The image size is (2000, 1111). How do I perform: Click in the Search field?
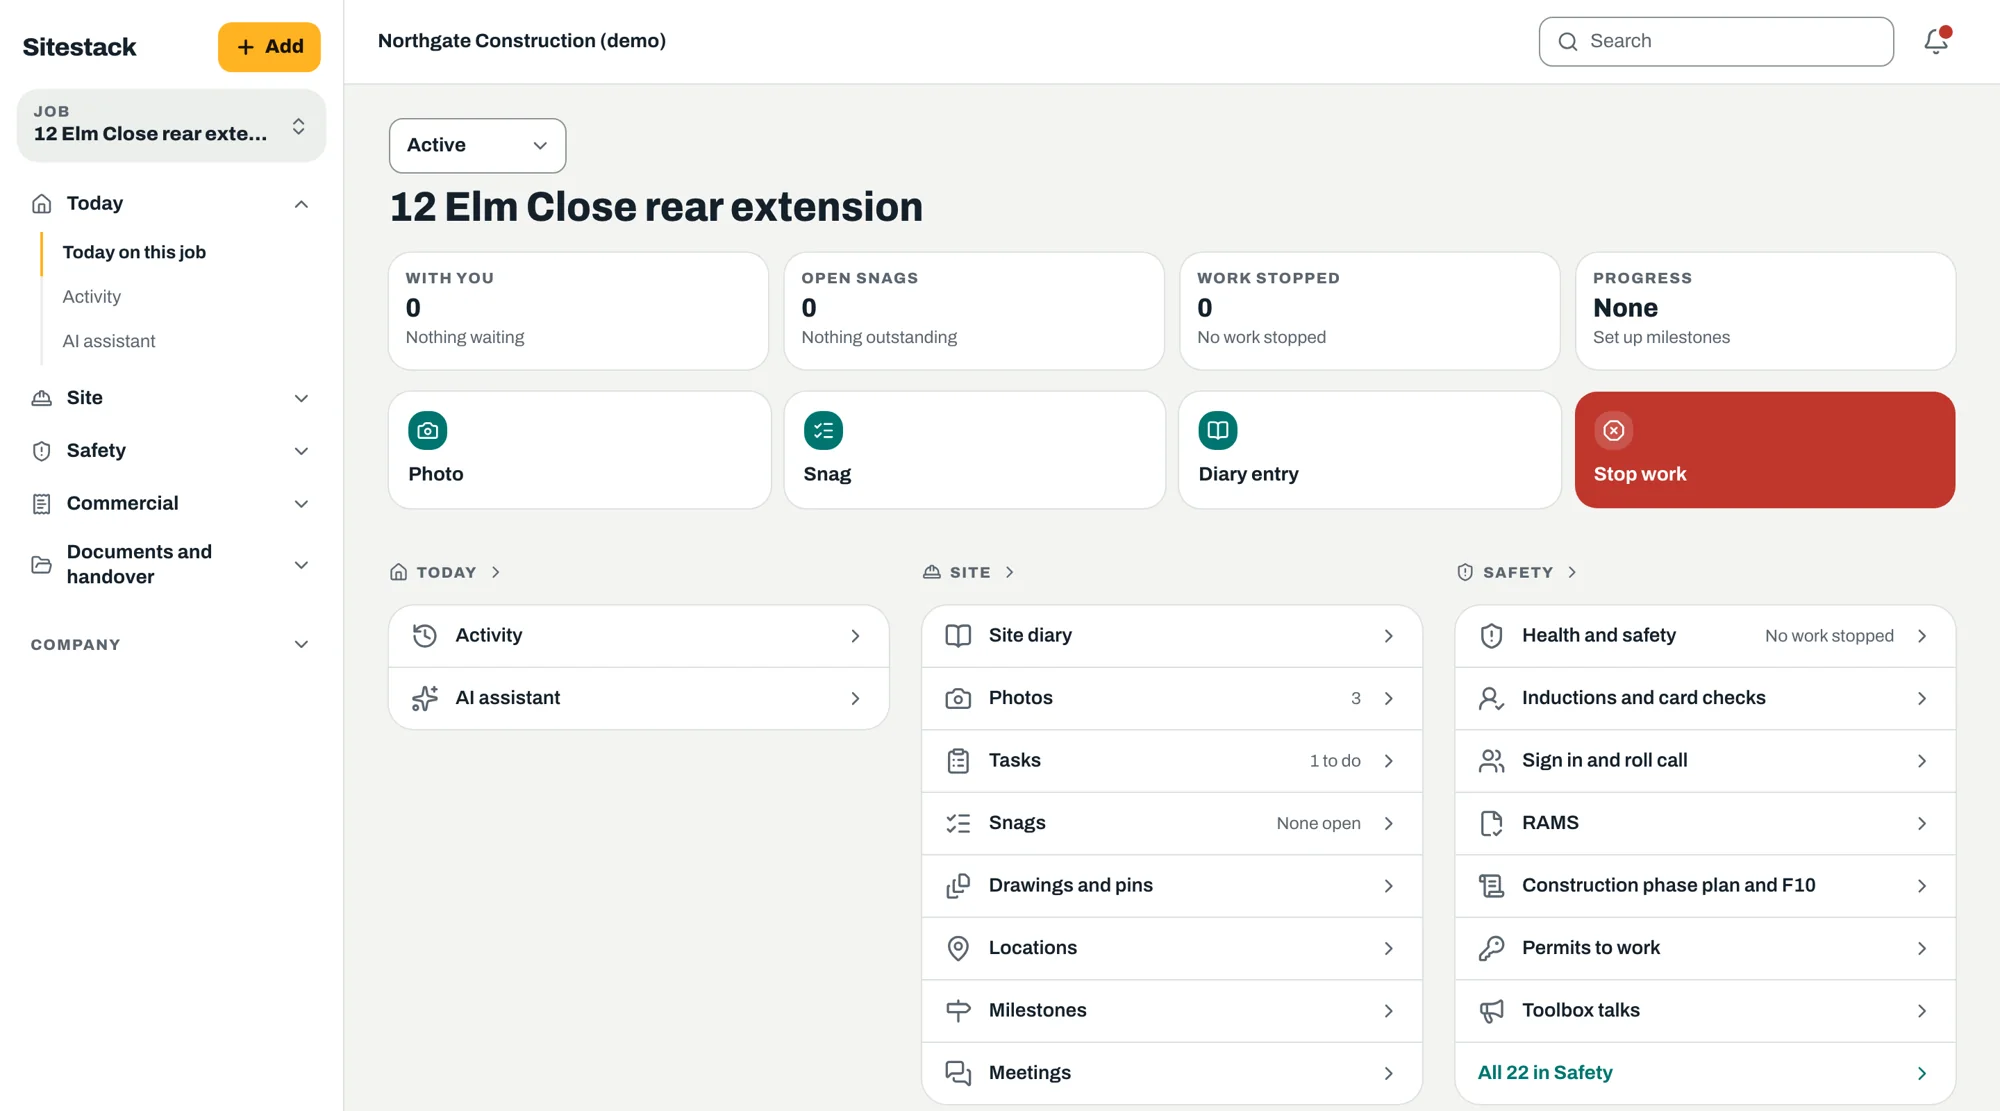tap(1716, 42)
